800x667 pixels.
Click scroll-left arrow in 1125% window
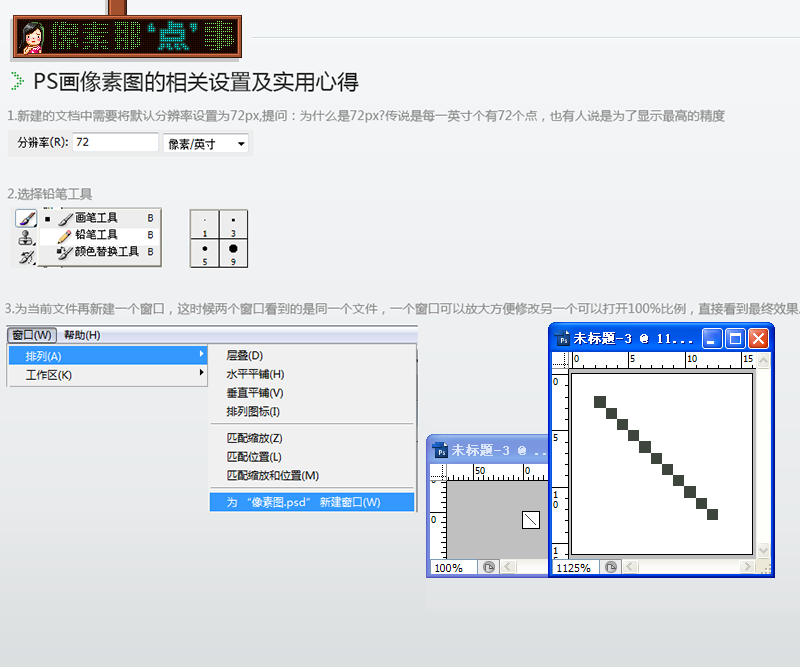click(x=631, y=566)
